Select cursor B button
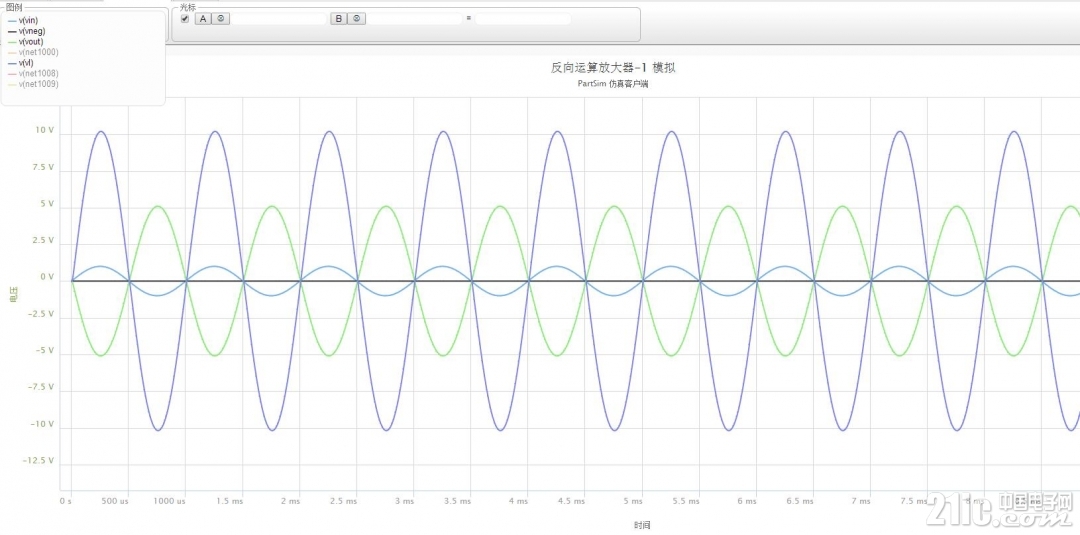The width and height of the screenshot is (1080, 535). (338, 19)
